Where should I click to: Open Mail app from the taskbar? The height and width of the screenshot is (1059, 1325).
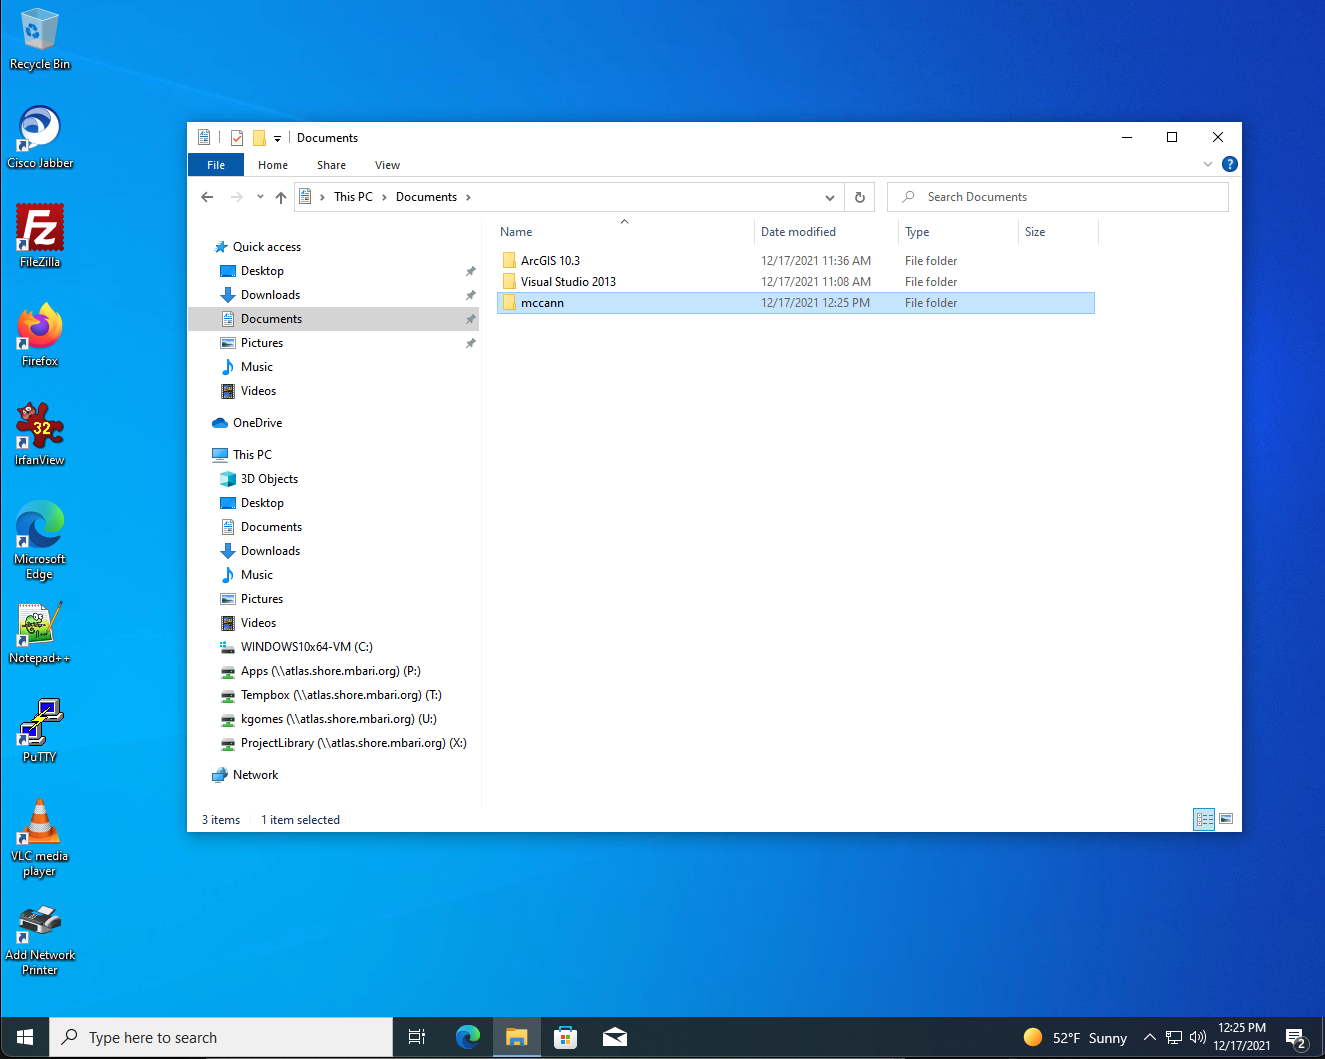coord(614,1038)
